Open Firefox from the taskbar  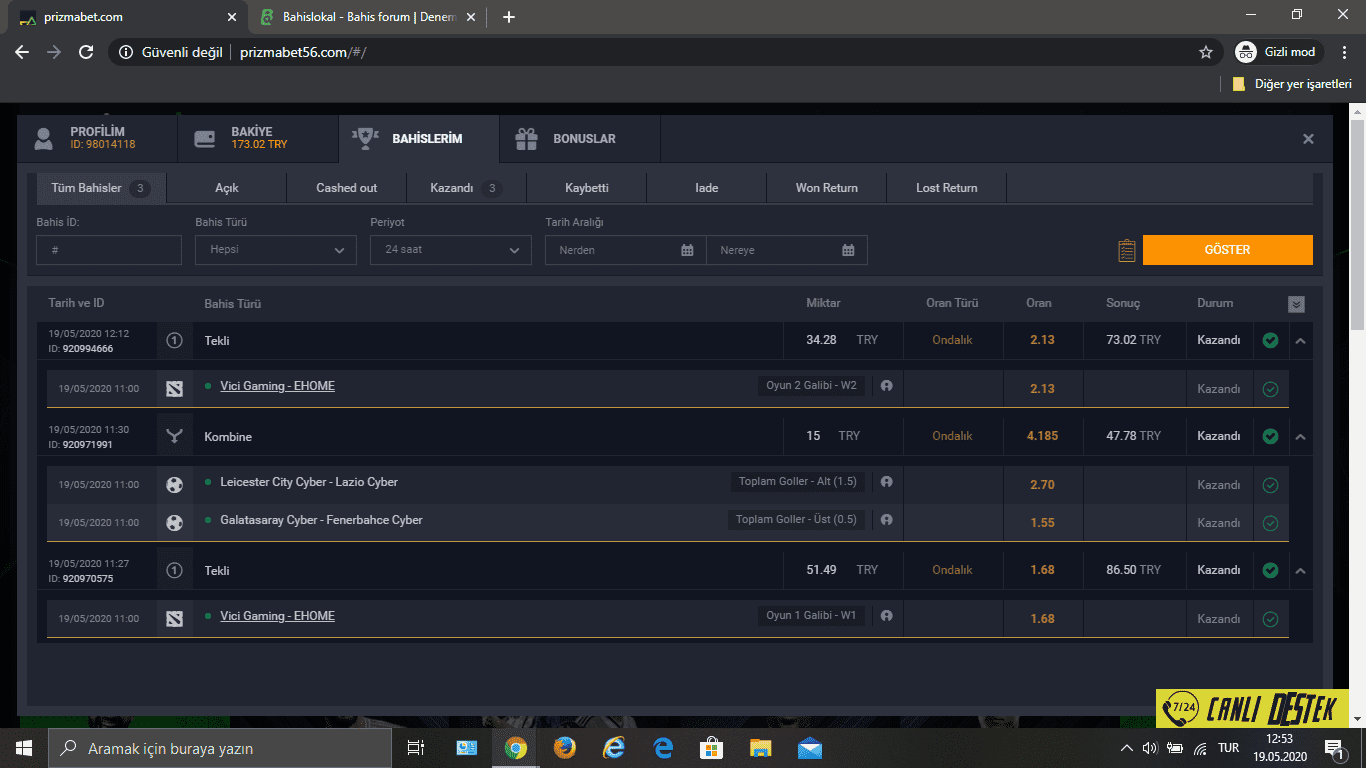coord(564,748)
